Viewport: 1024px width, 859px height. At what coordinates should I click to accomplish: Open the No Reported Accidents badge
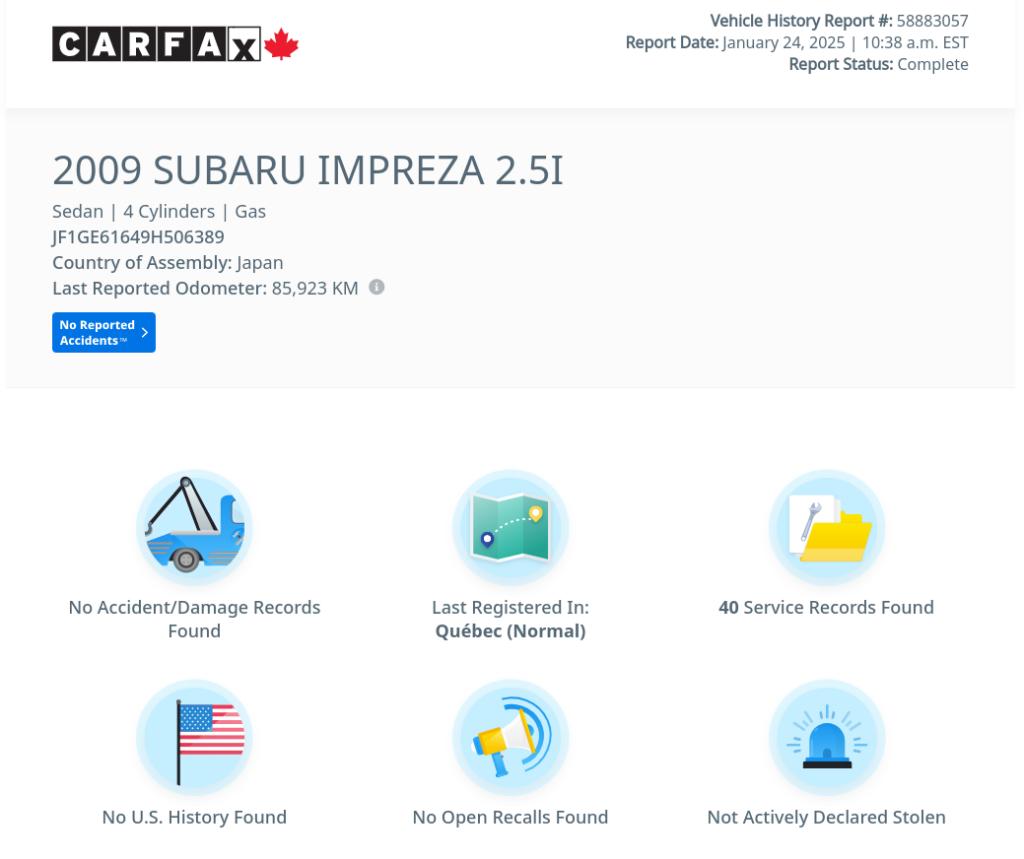pos(104,332)
